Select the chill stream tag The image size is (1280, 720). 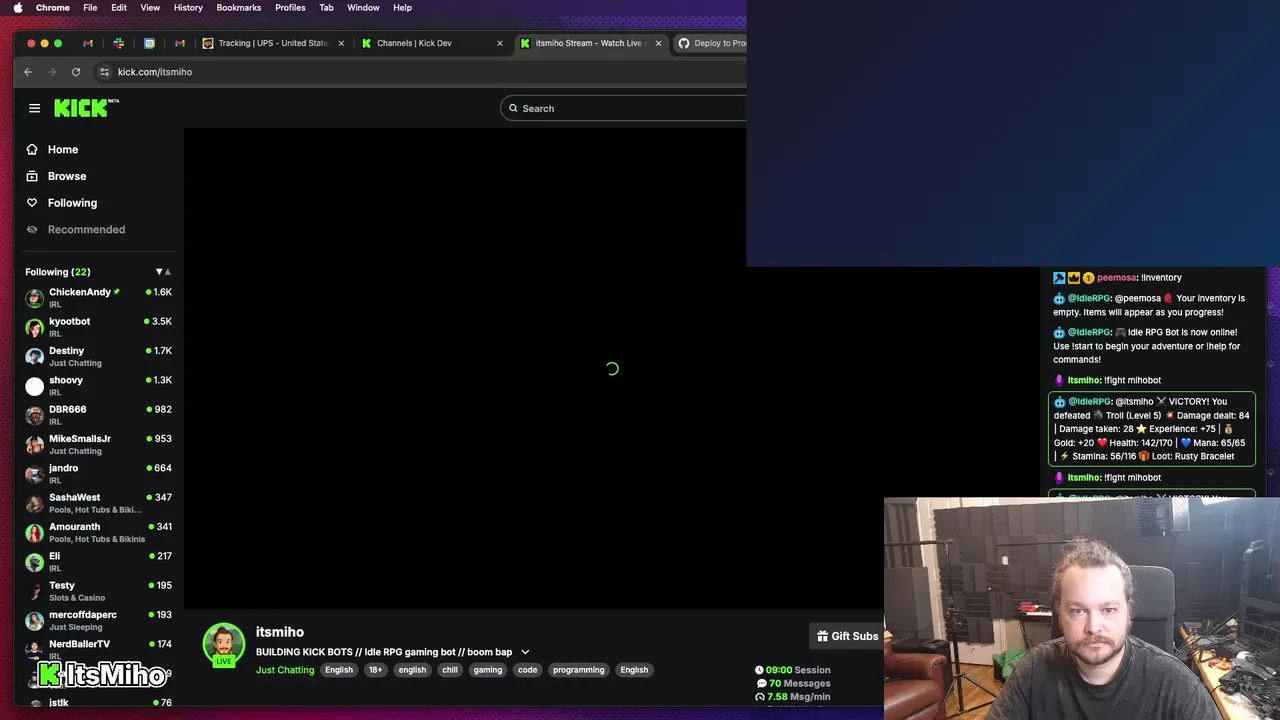pyautogui.click(x=450, y=670)
